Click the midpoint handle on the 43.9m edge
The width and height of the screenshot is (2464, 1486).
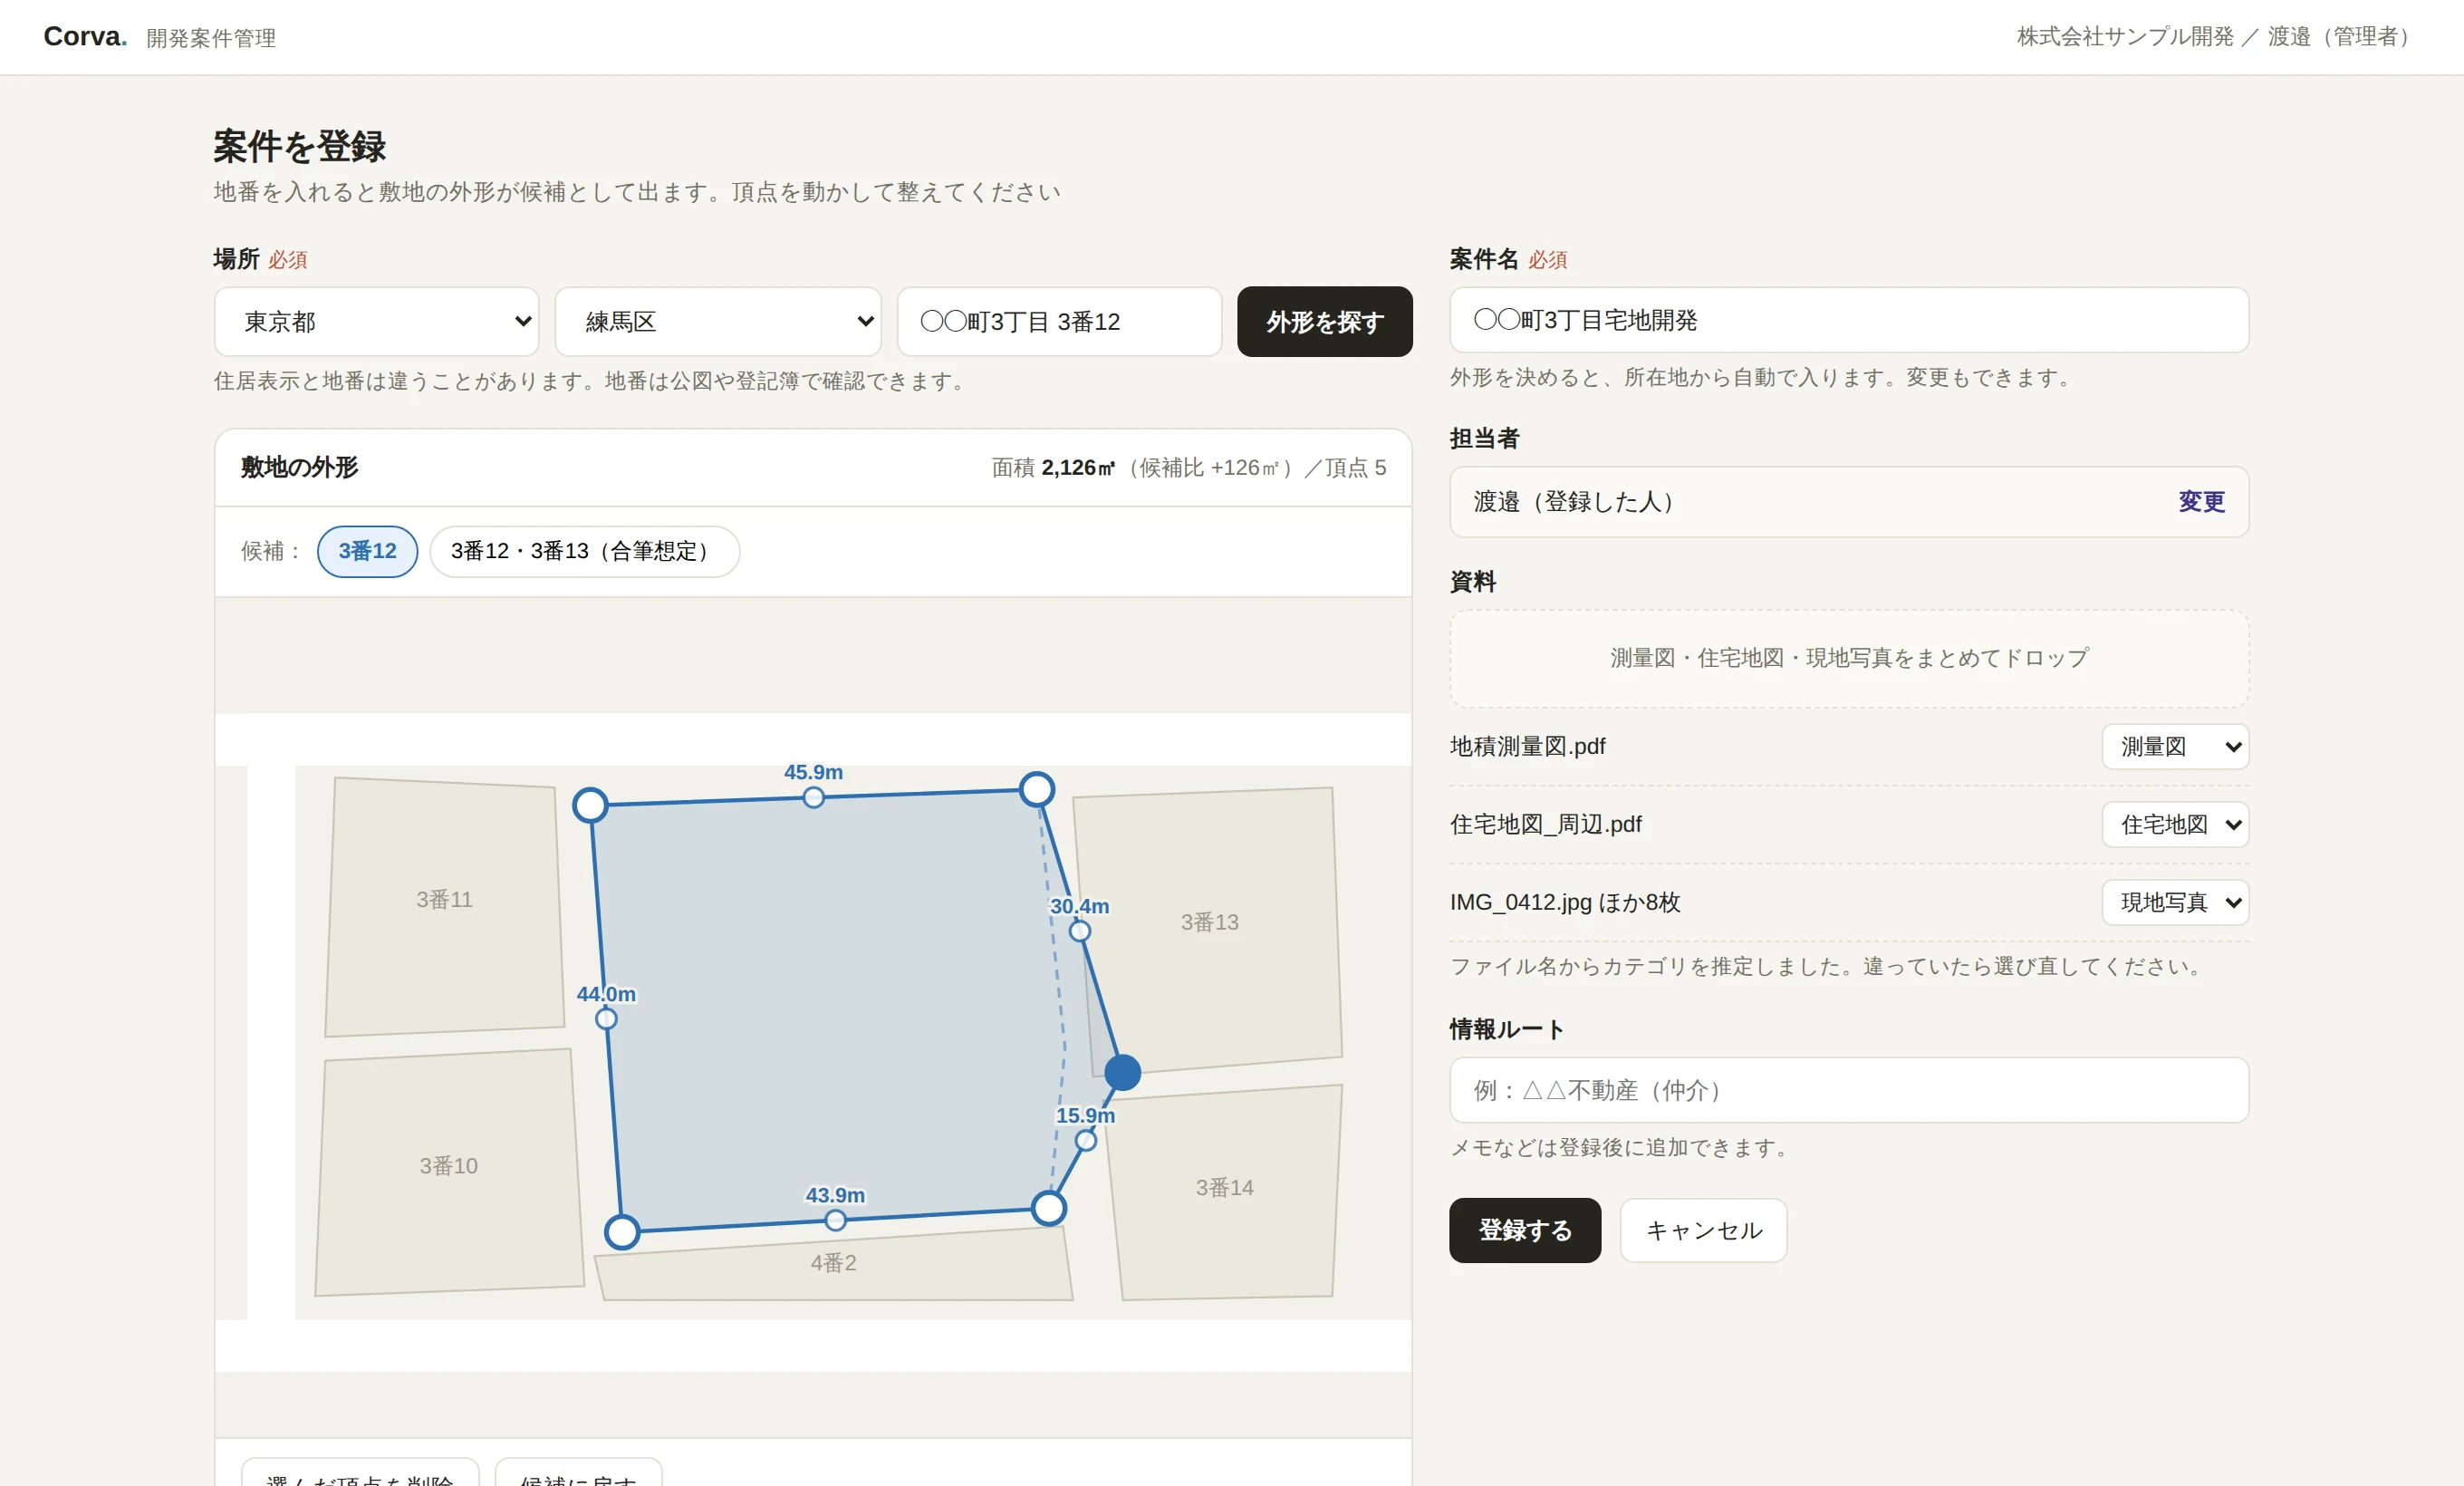click(836, 1220)
